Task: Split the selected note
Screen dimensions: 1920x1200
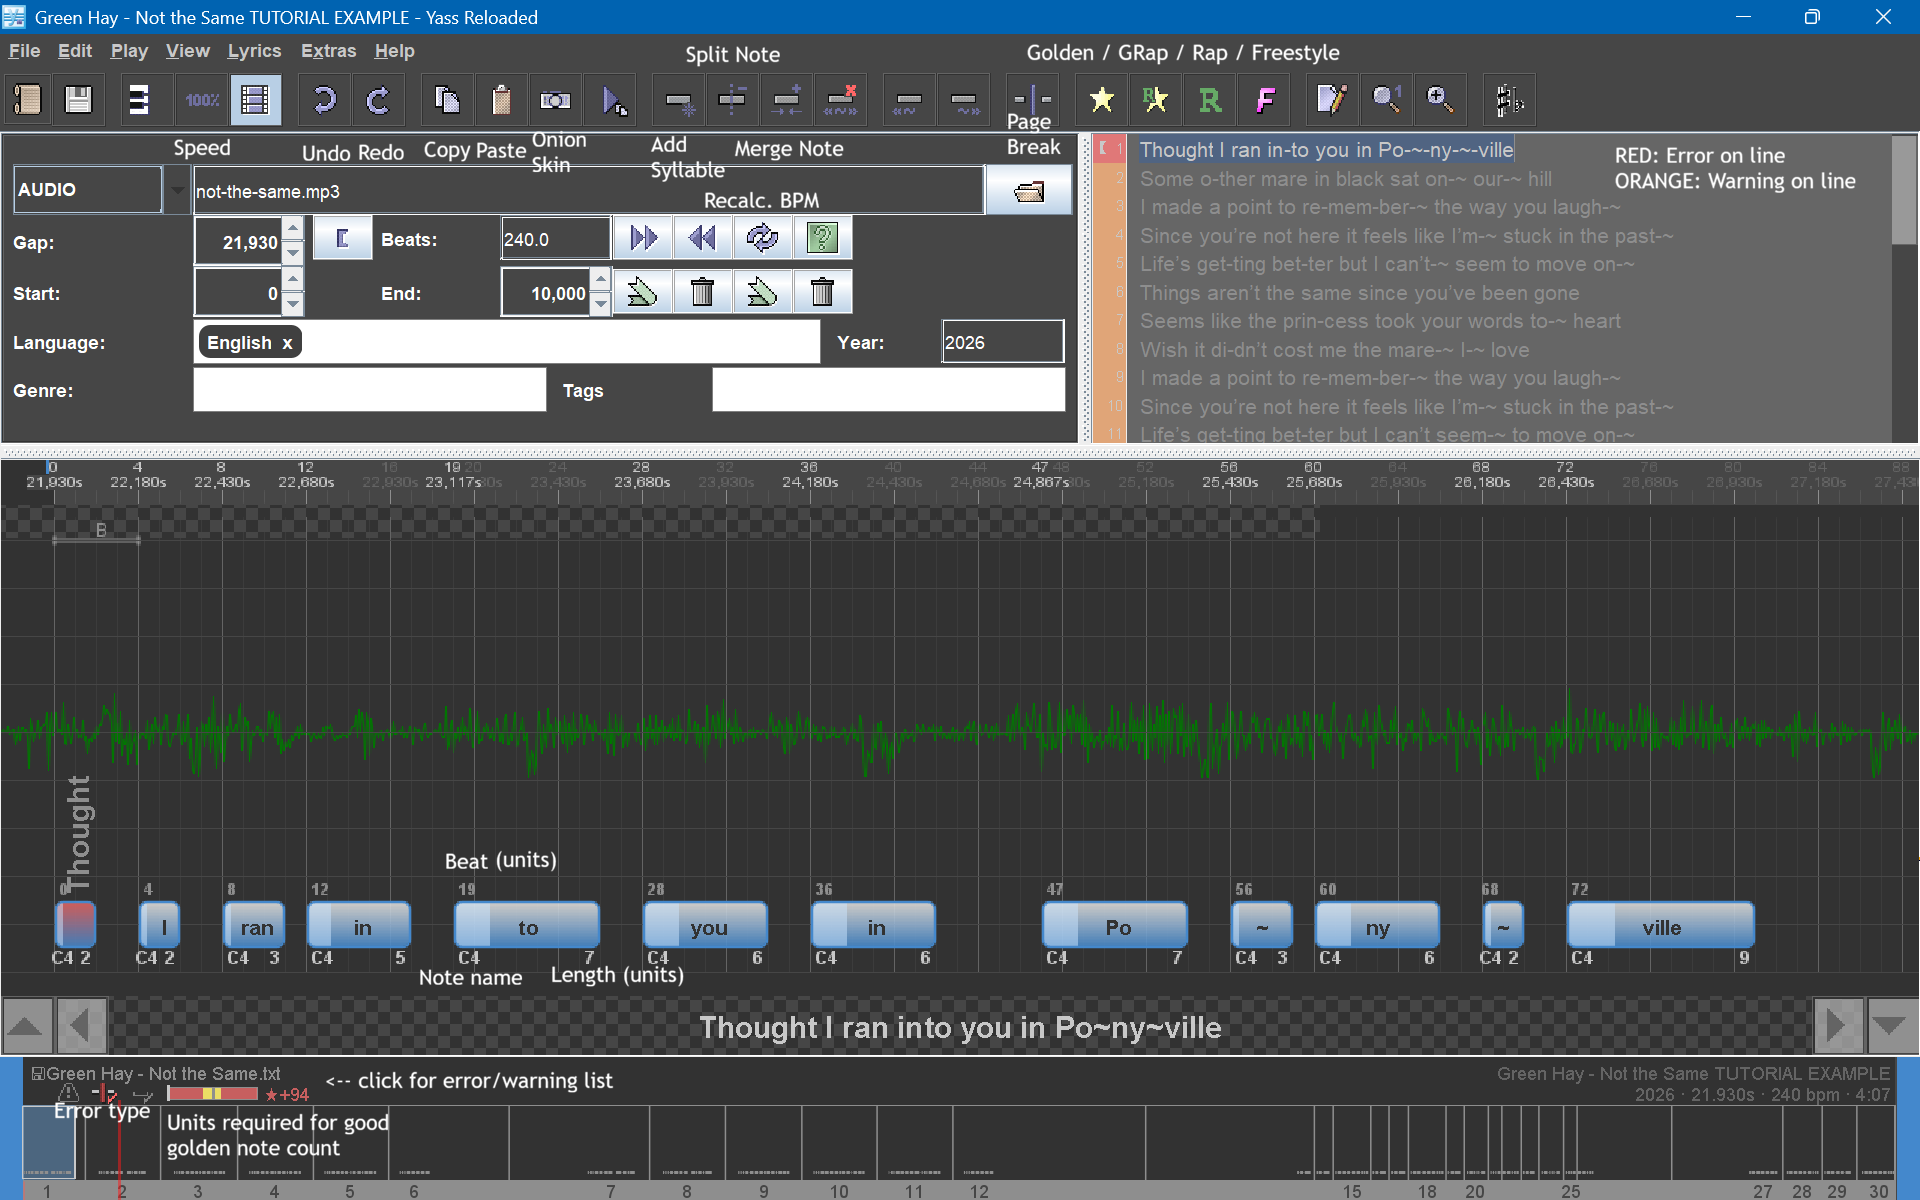Action: 733,100
